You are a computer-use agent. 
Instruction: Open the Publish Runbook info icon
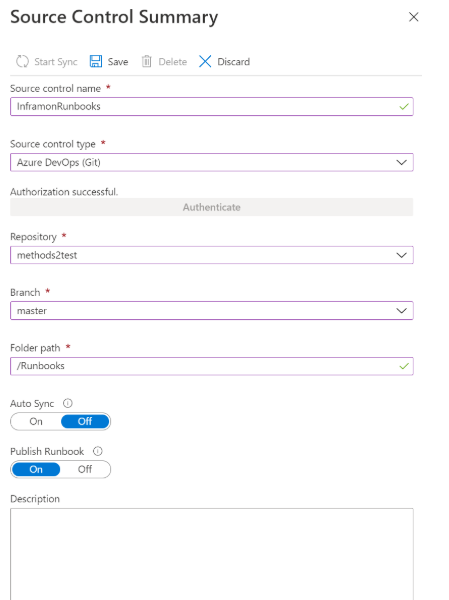pyautogui.click(x=98, y=451)
